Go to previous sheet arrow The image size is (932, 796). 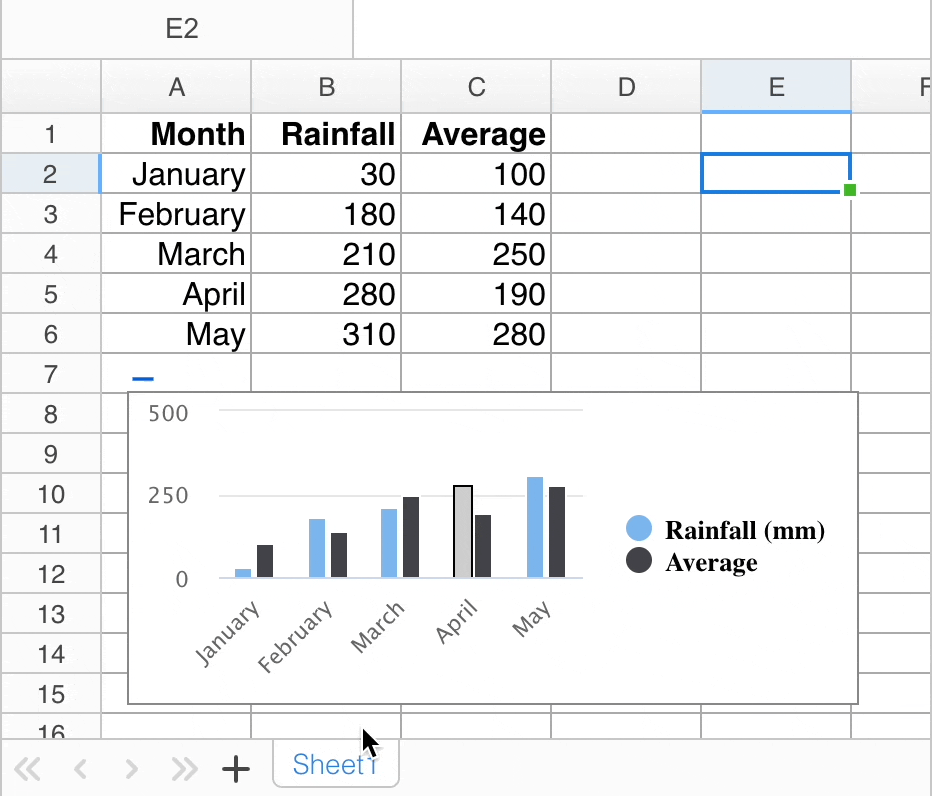tap(80, 769)
